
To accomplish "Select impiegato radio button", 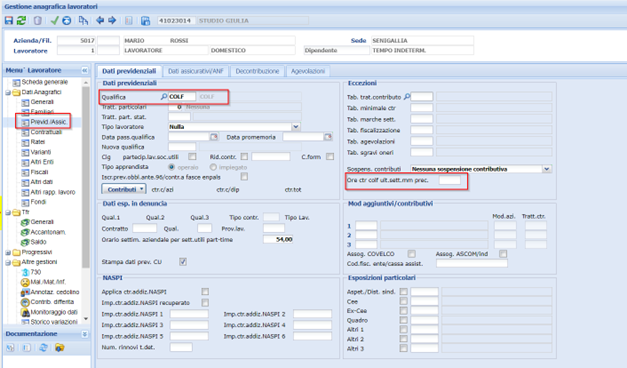I will coord(213,167).
